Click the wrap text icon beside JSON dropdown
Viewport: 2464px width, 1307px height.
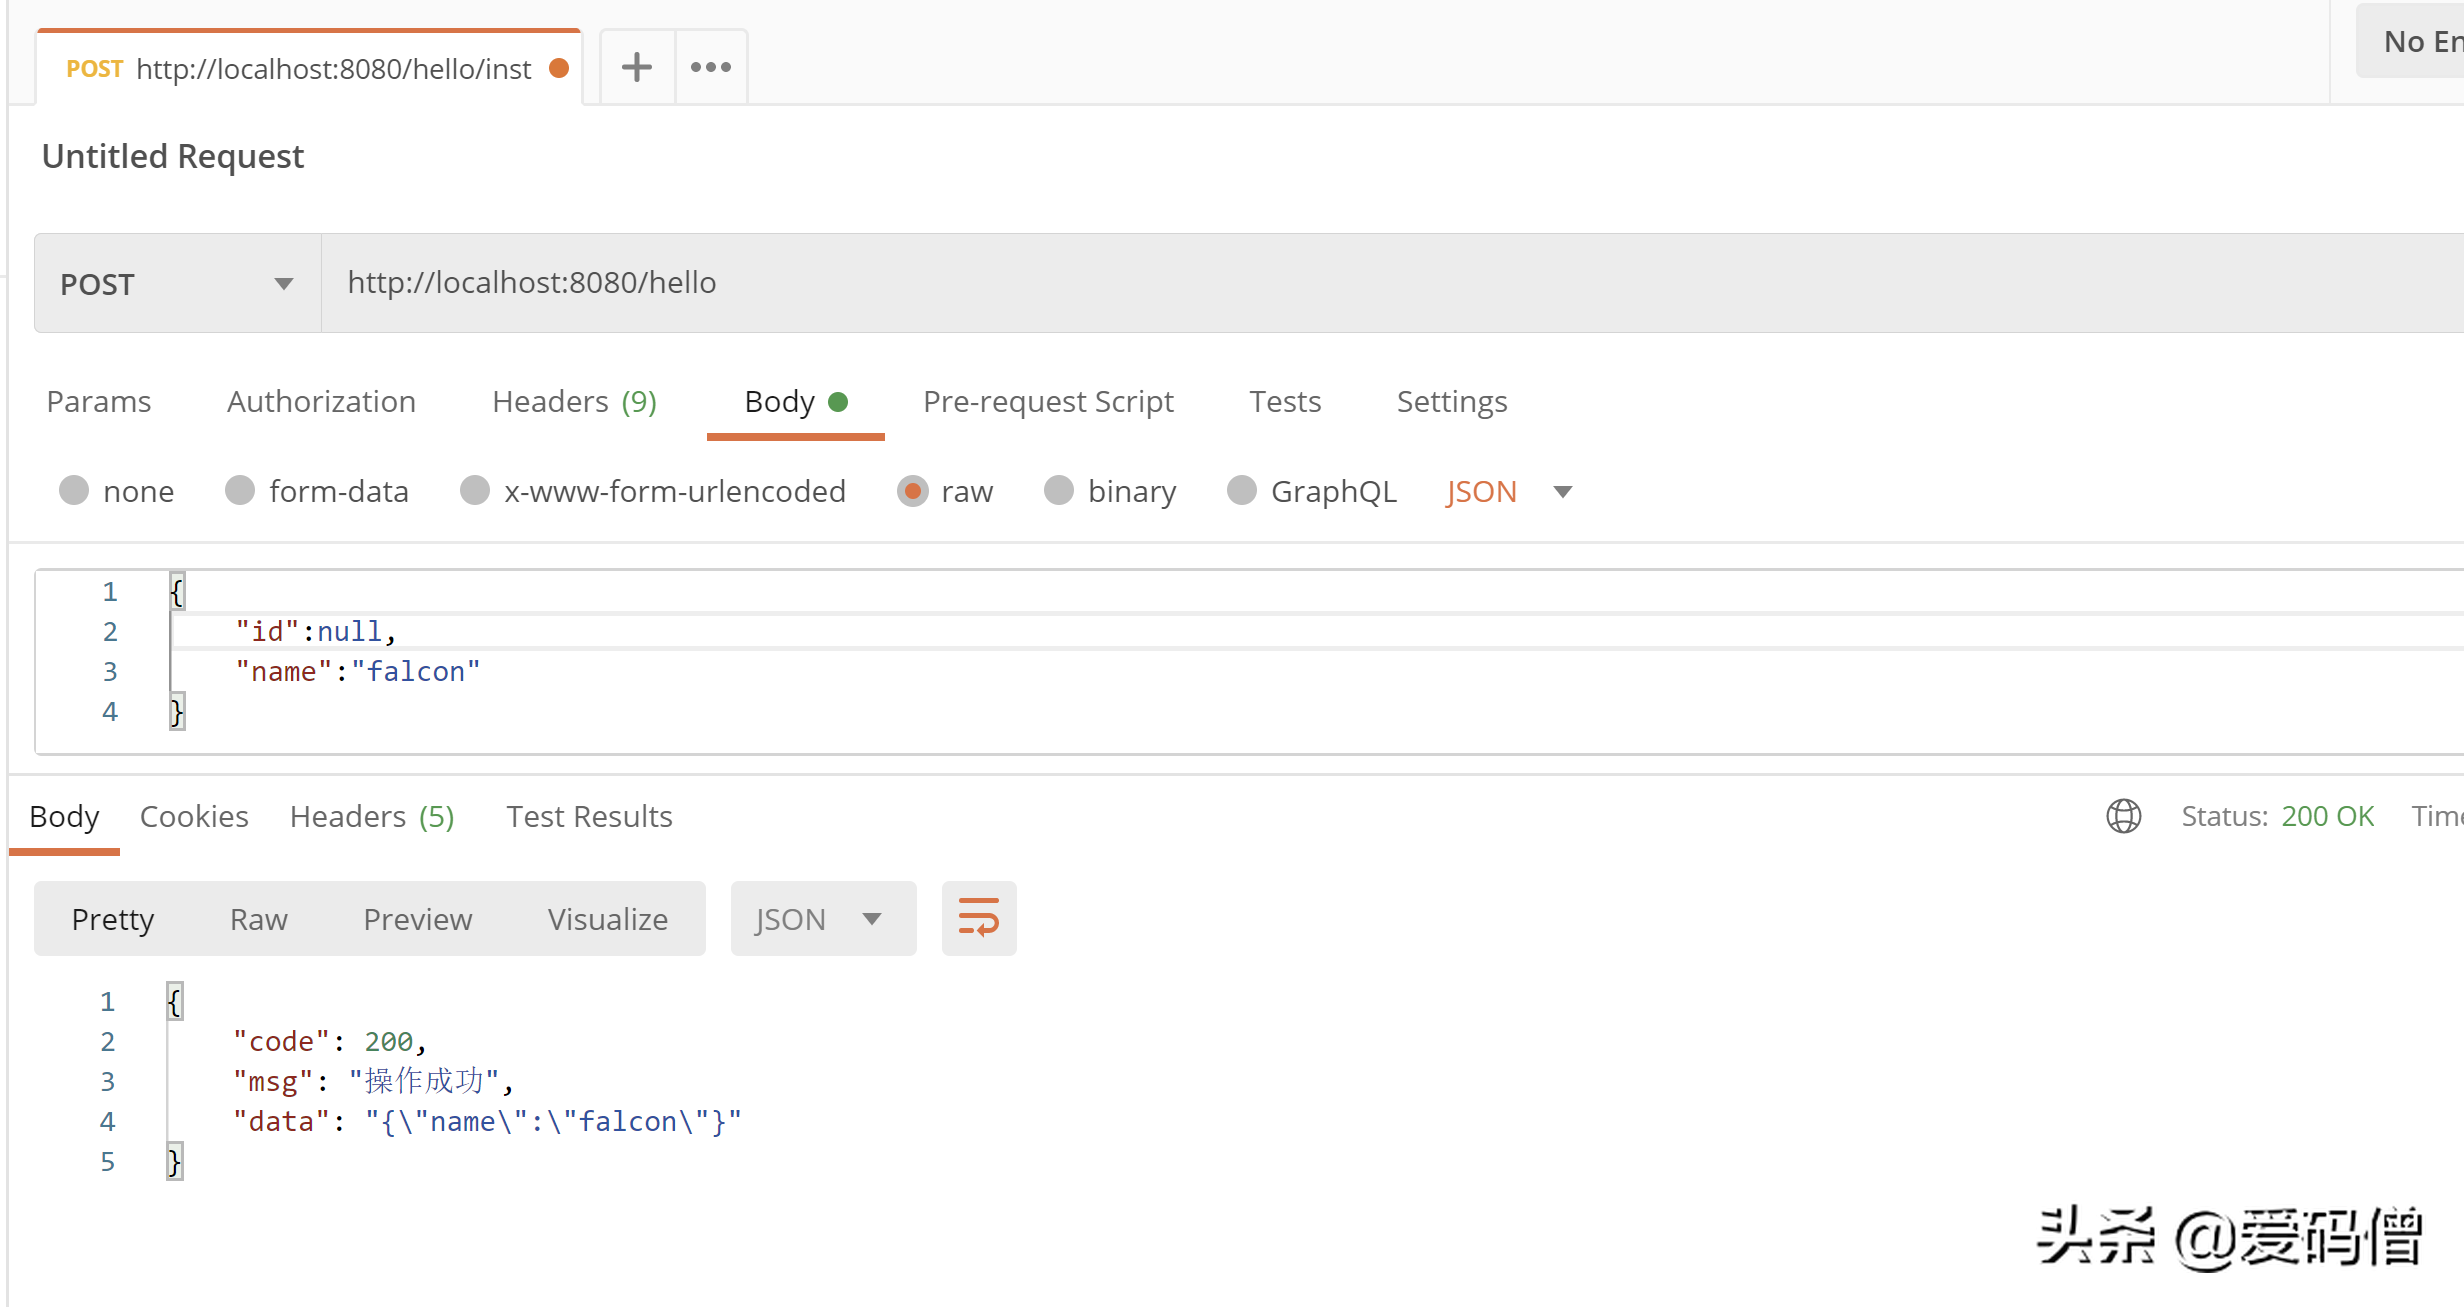point(978,917)
